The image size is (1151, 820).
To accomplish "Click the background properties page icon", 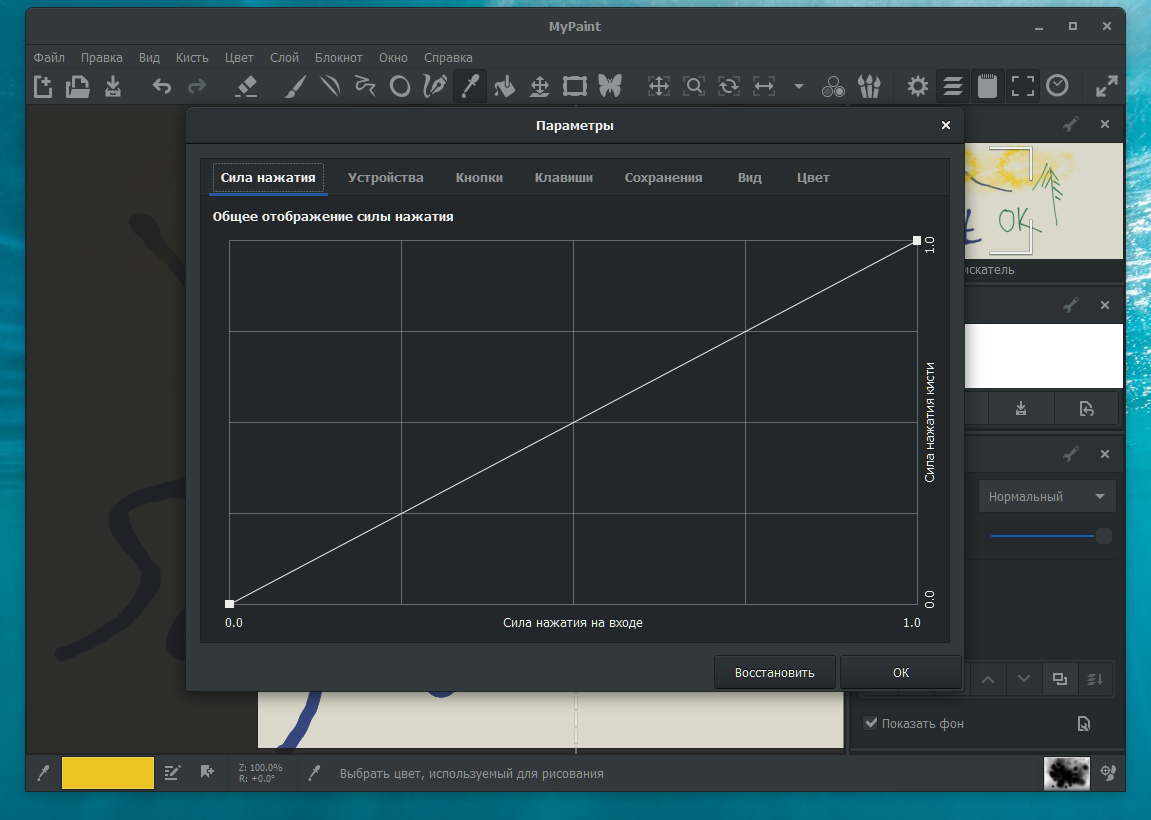I will click(x=1083, y=724).
